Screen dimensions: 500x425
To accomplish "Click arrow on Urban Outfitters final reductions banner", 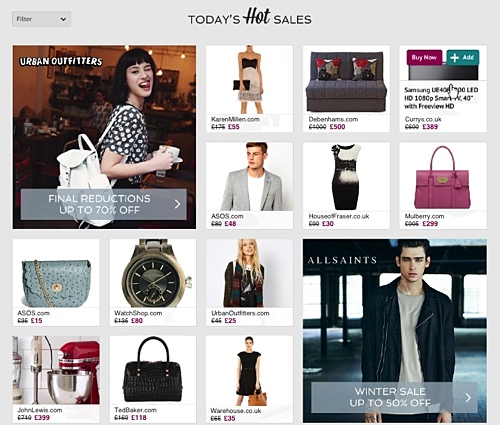I will [x=177, y=204].
